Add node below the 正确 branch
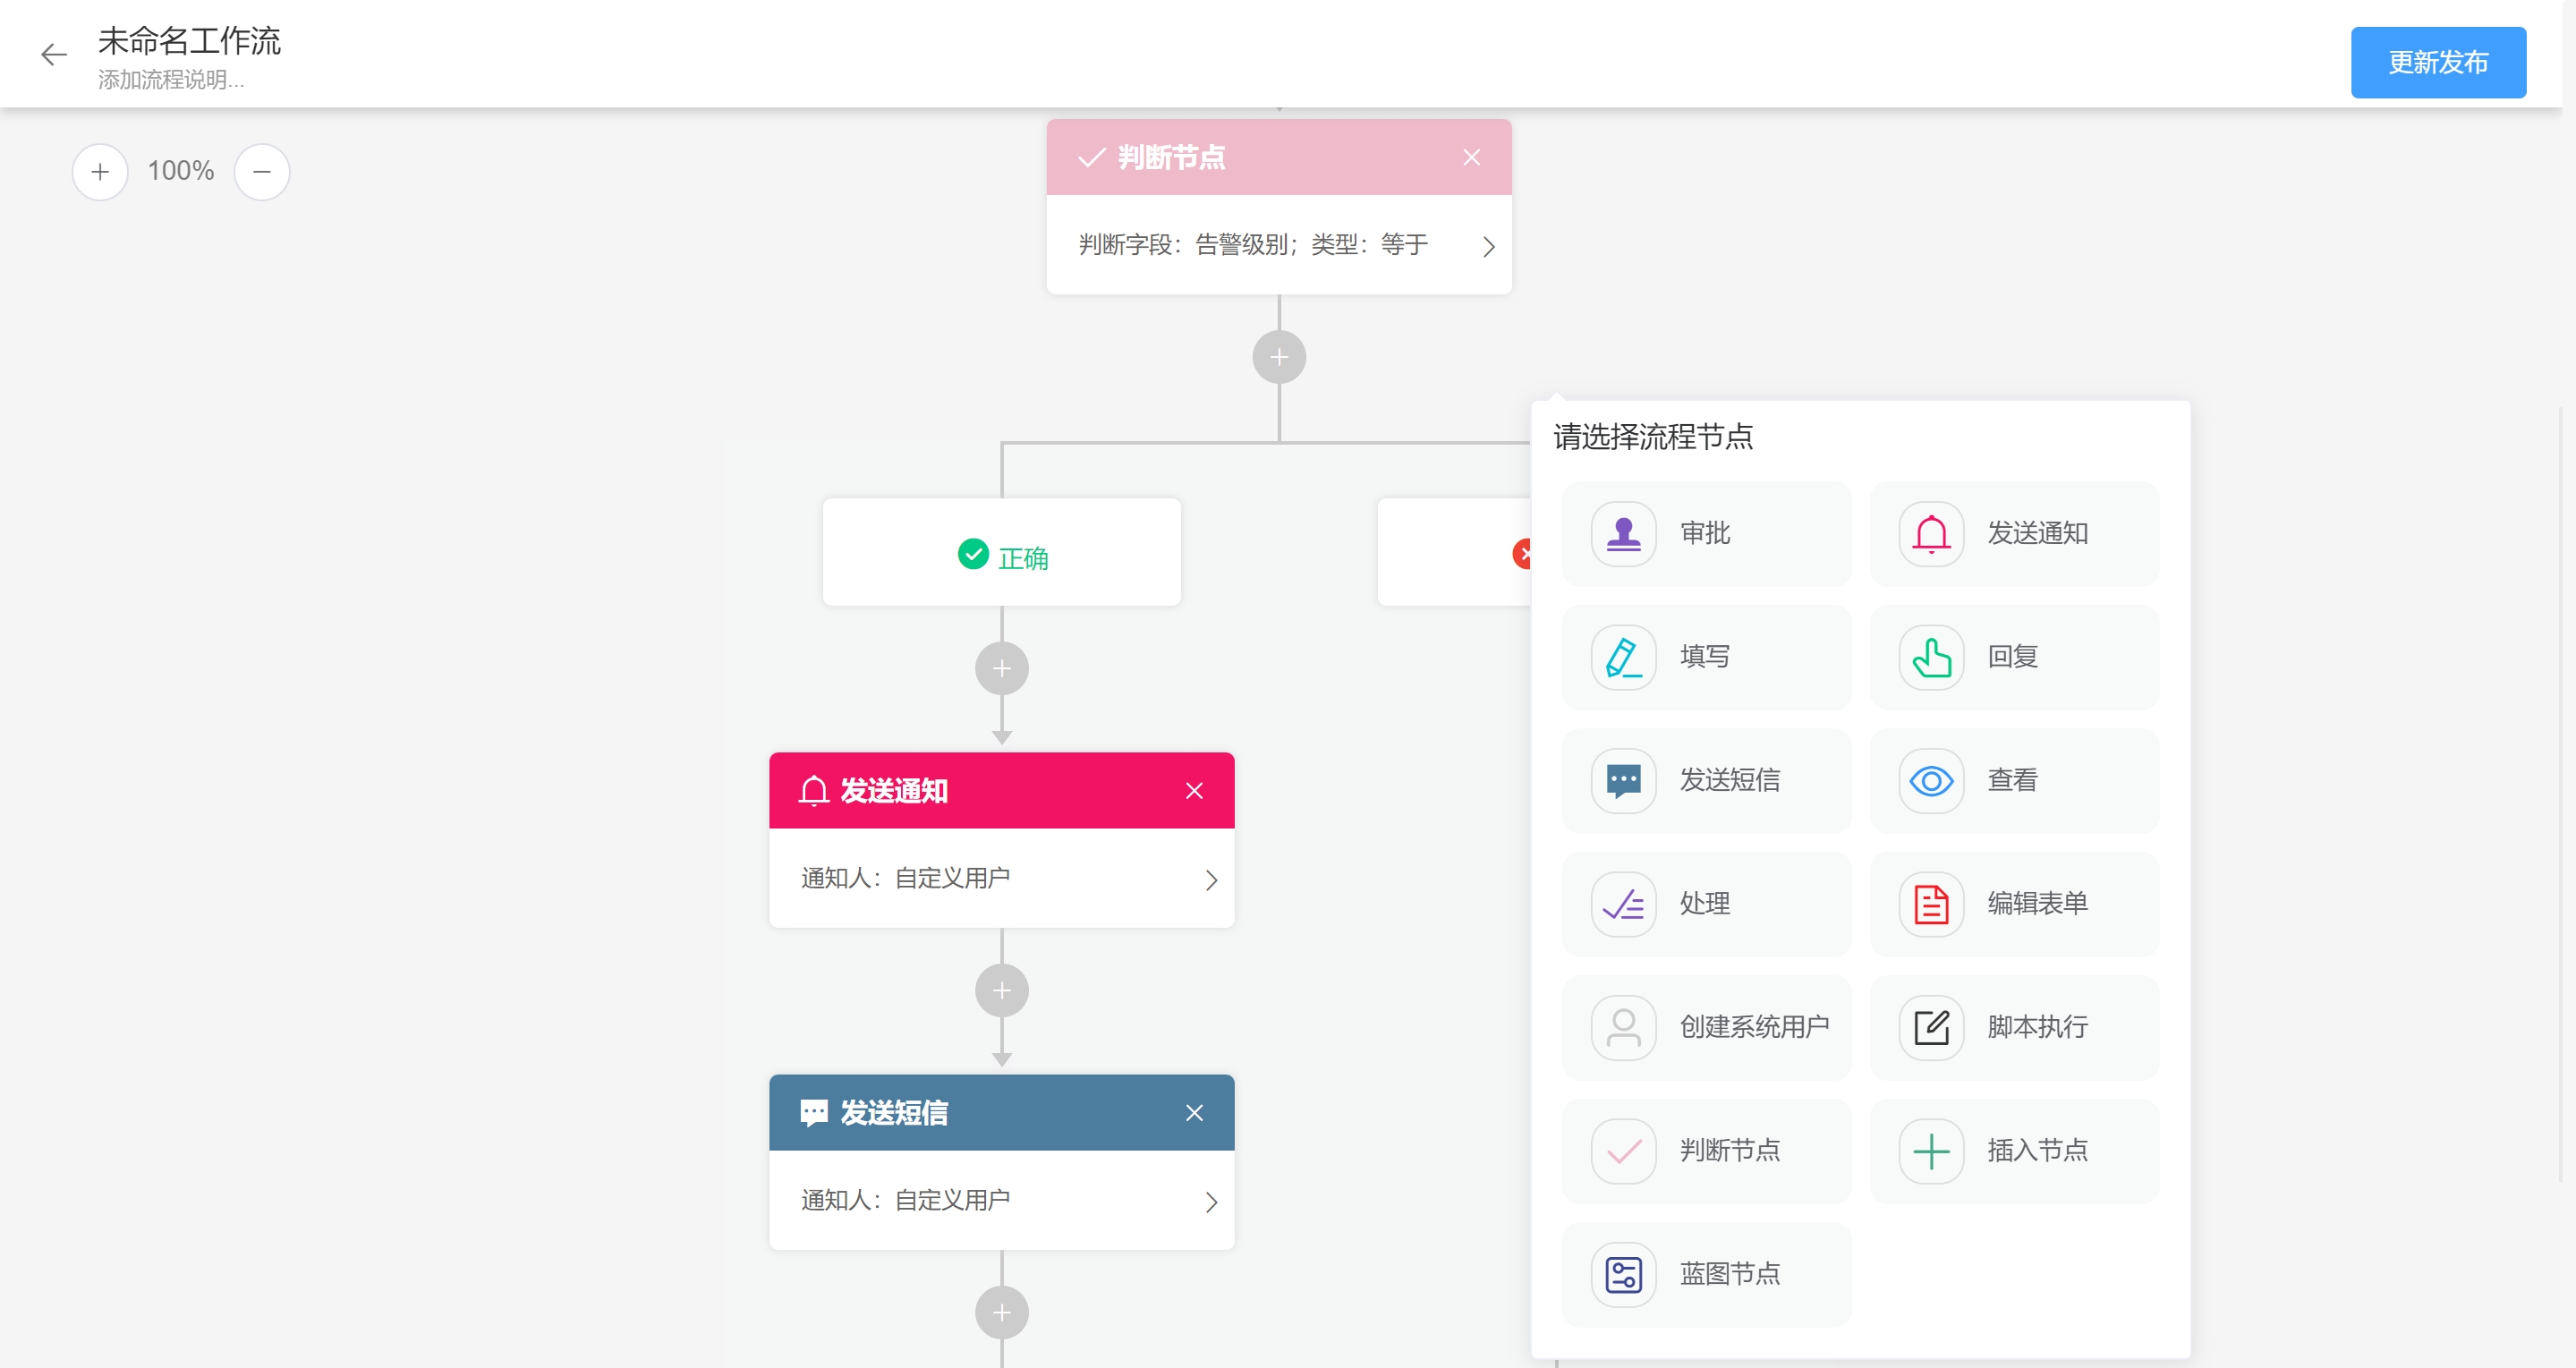Image resolution: width=2576 pixels, height=1368 pixels. click(x=1002, y=668)
